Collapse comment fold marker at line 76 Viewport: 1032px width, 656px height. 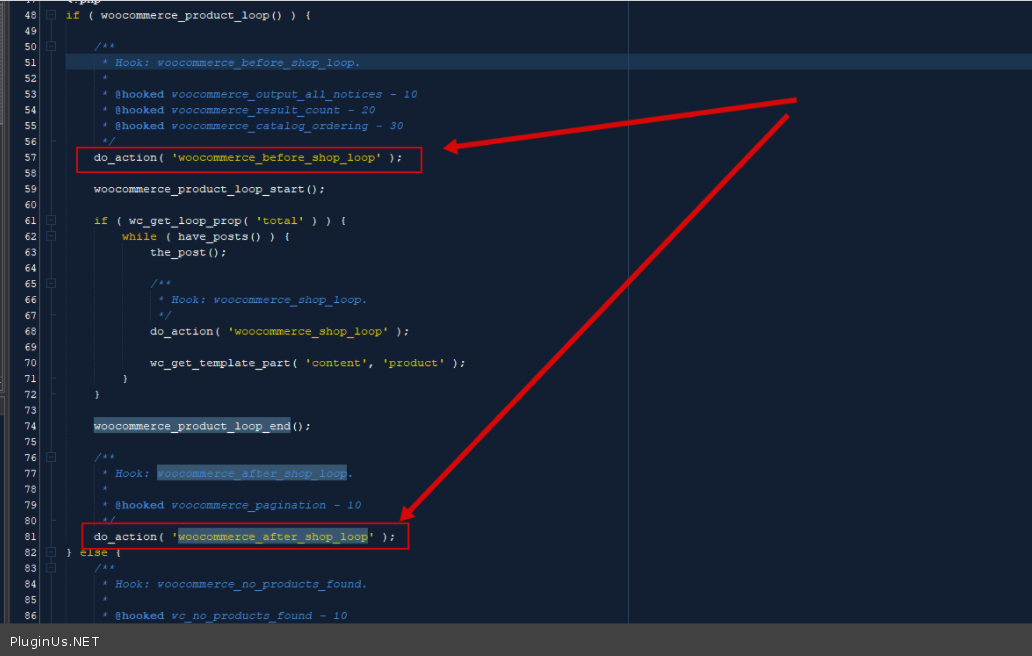(x=51, y=458)
